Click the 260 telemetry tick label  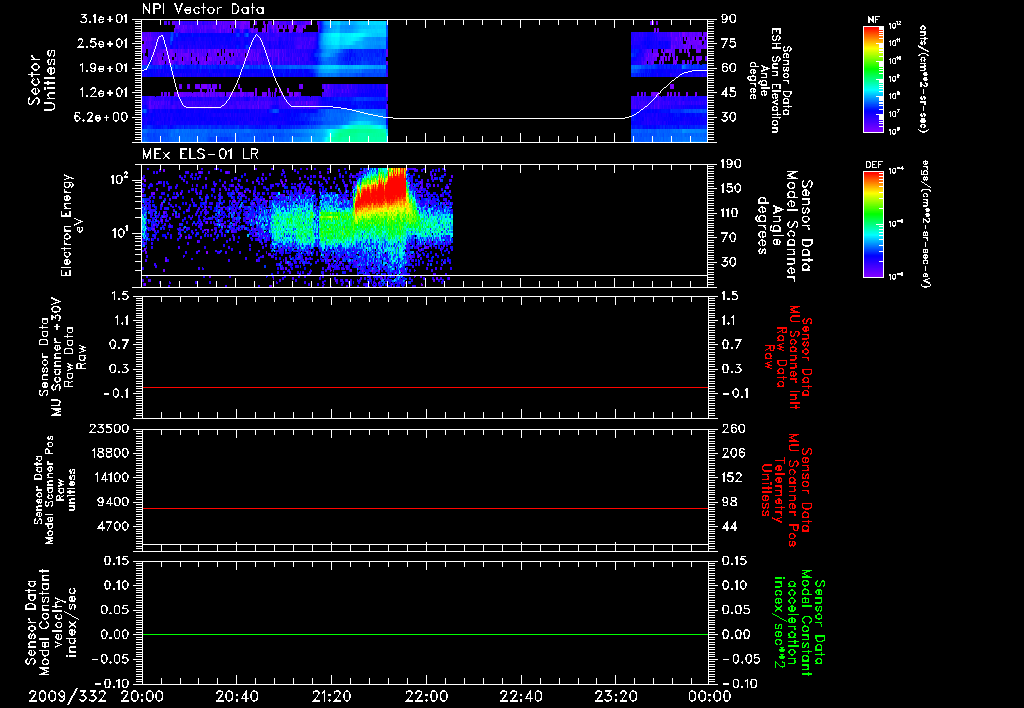coord(733,428)
